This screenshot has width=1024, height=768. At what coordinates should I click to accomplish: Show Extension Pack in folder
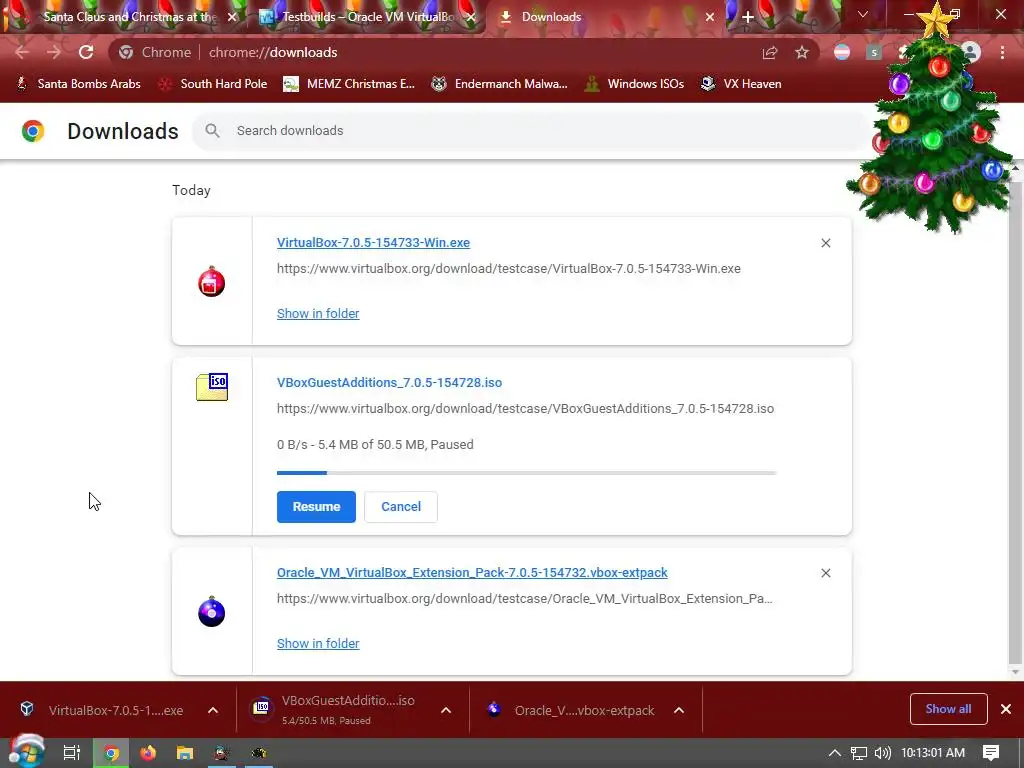click(x=318, y=643)
